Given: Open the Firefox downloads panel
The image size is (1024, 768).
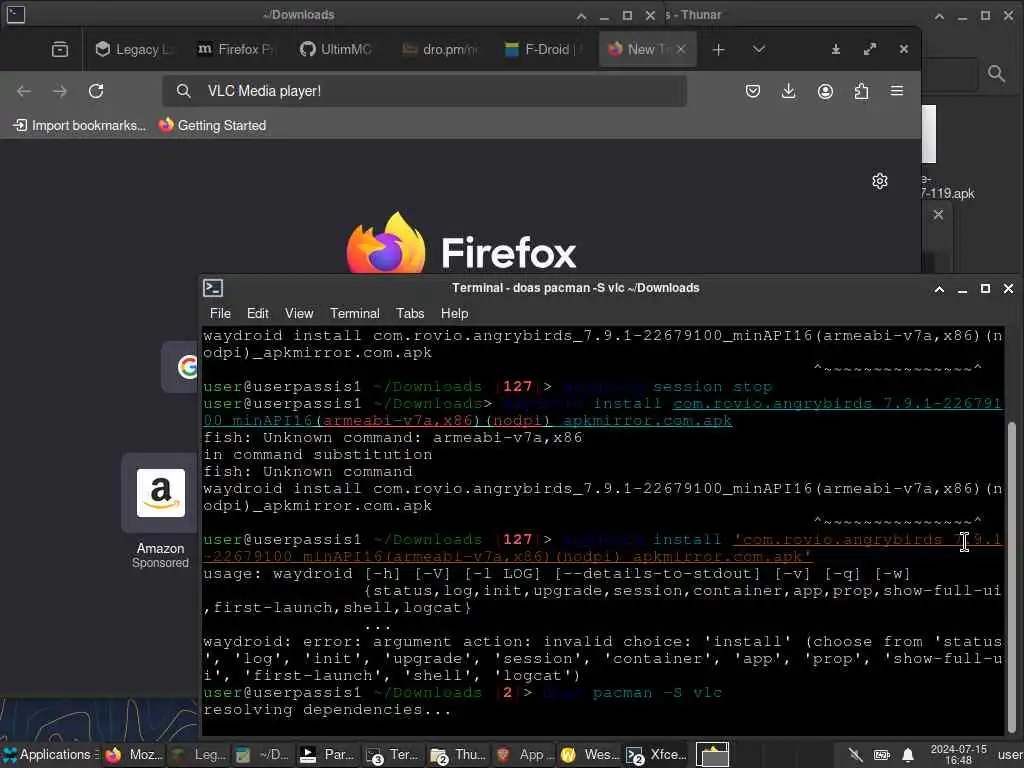Looking at the screenshot, I should 789,91.
